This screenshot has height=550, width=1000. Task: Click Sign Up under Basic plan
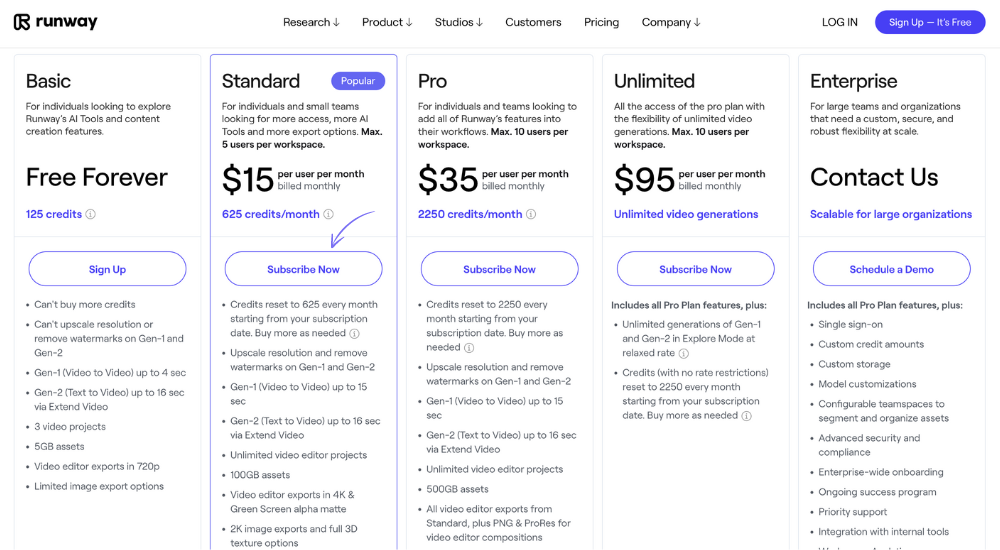[x=107, y=269]
